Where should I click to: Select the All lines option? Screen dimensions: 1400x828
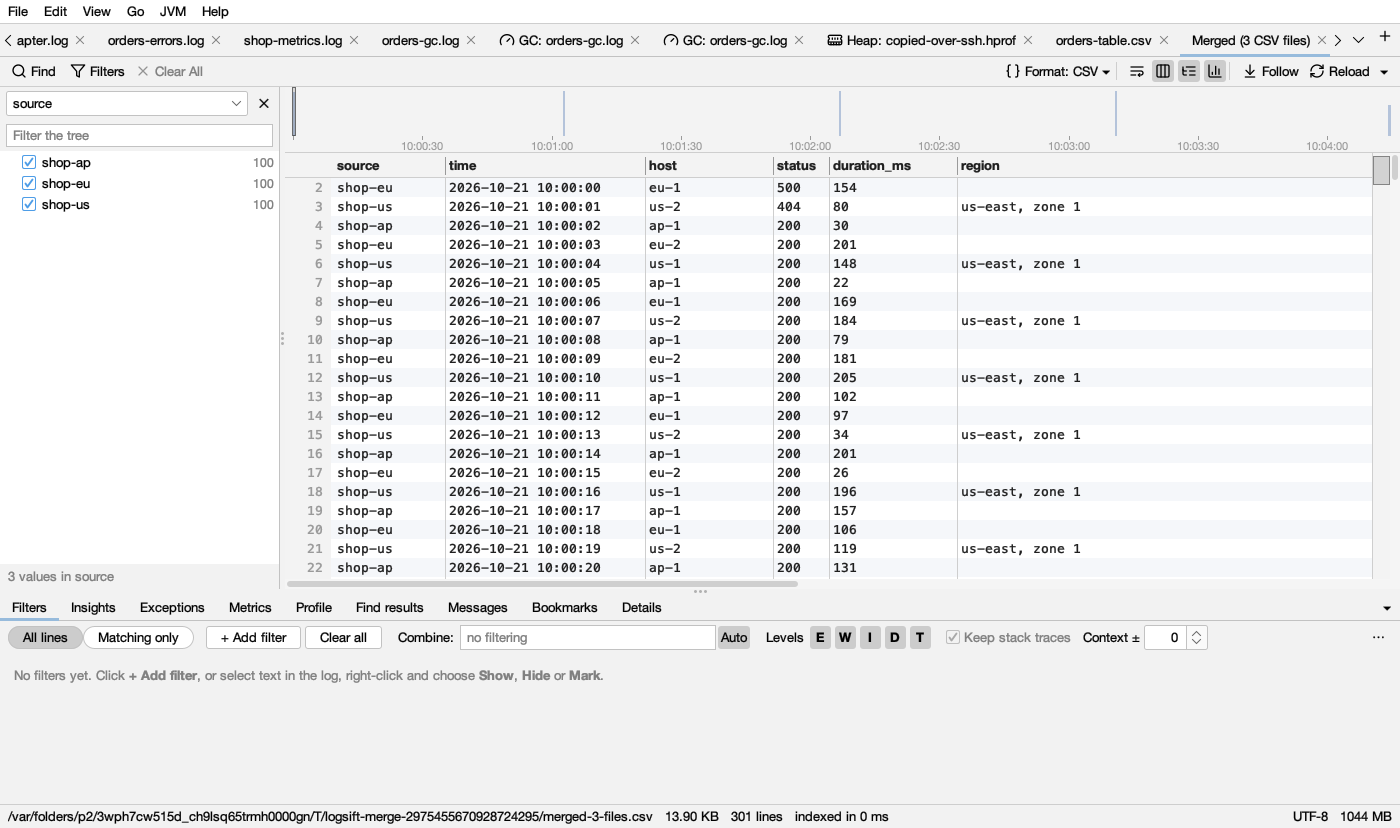pyautogui.click(x=45, y=637)
